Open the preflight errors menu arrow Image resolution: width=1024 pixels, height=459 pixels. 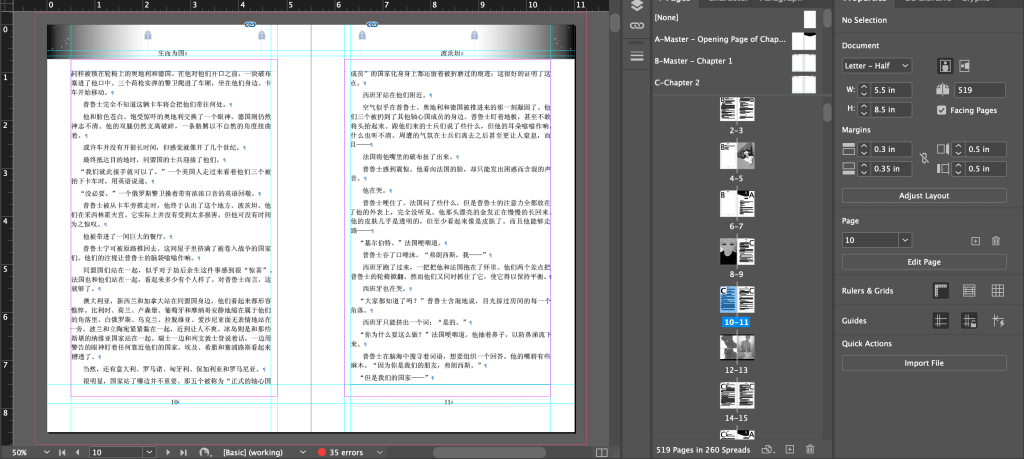tap(378, 452)
